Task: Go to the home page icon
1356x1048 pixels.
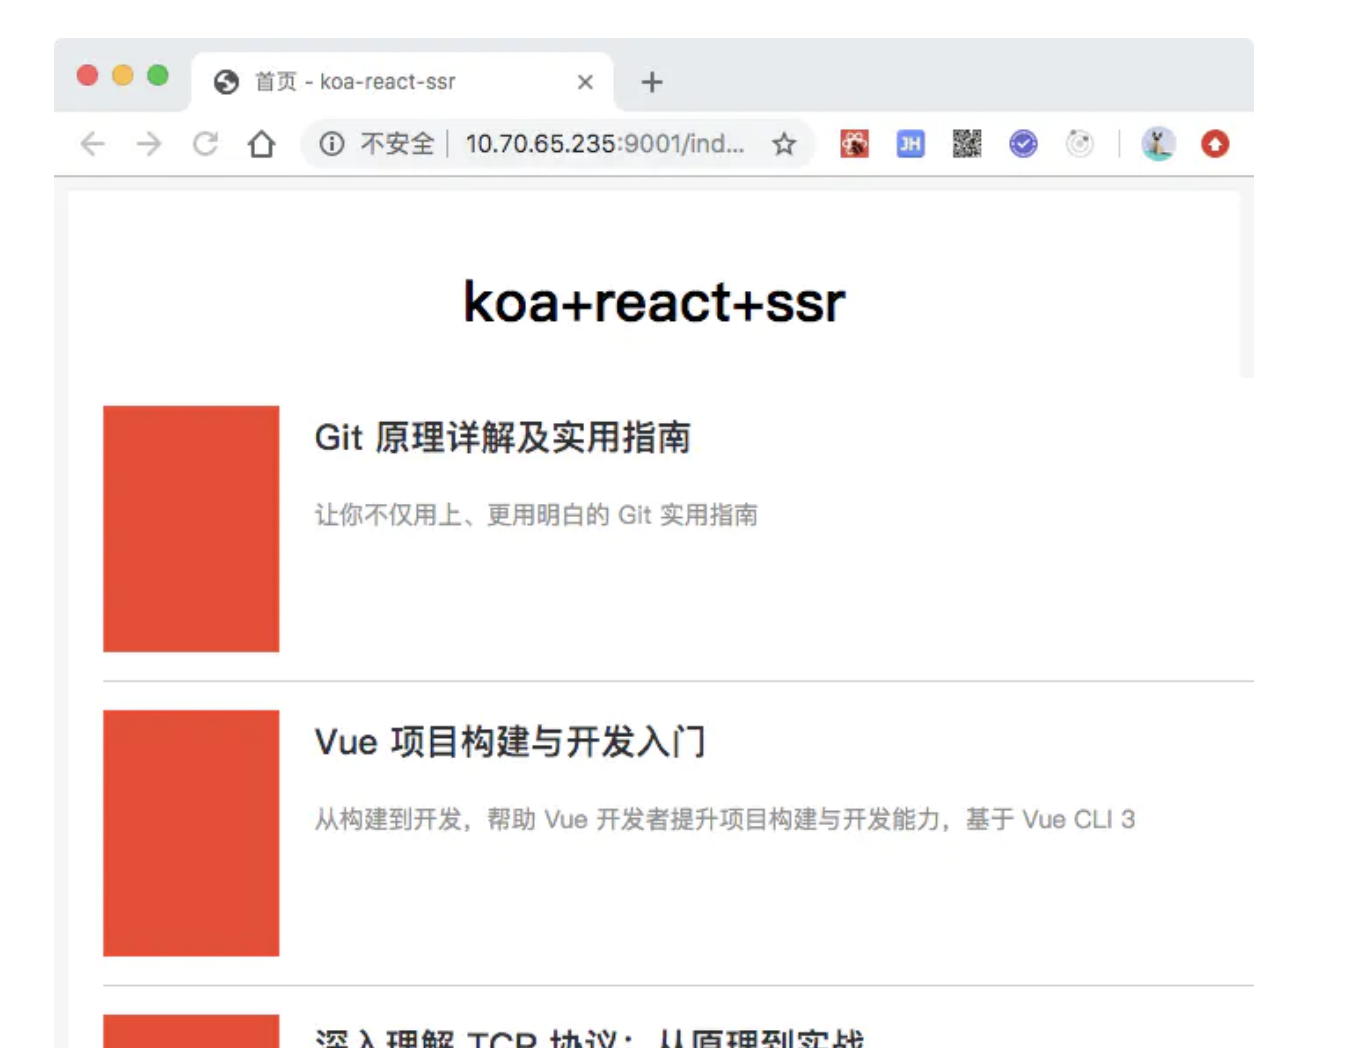Action: [x=262, y=144]
